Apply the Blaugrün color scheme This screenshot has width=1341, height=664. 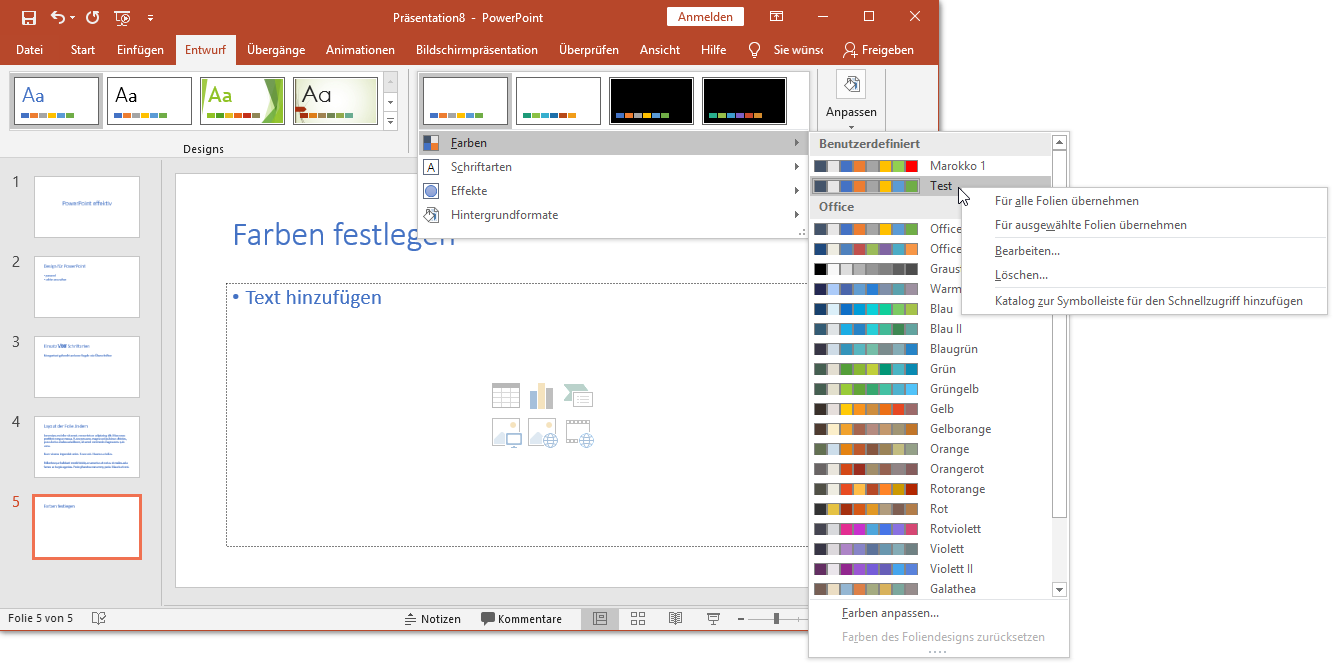coord(930,349)
